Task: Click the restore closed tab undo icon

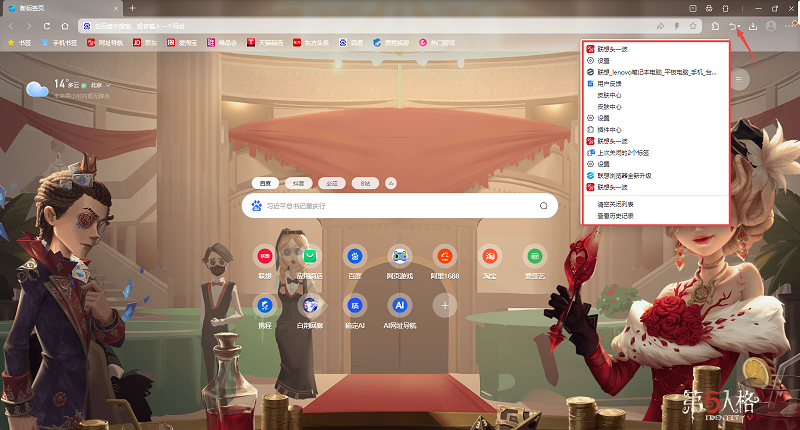Action: click(733, 26)
